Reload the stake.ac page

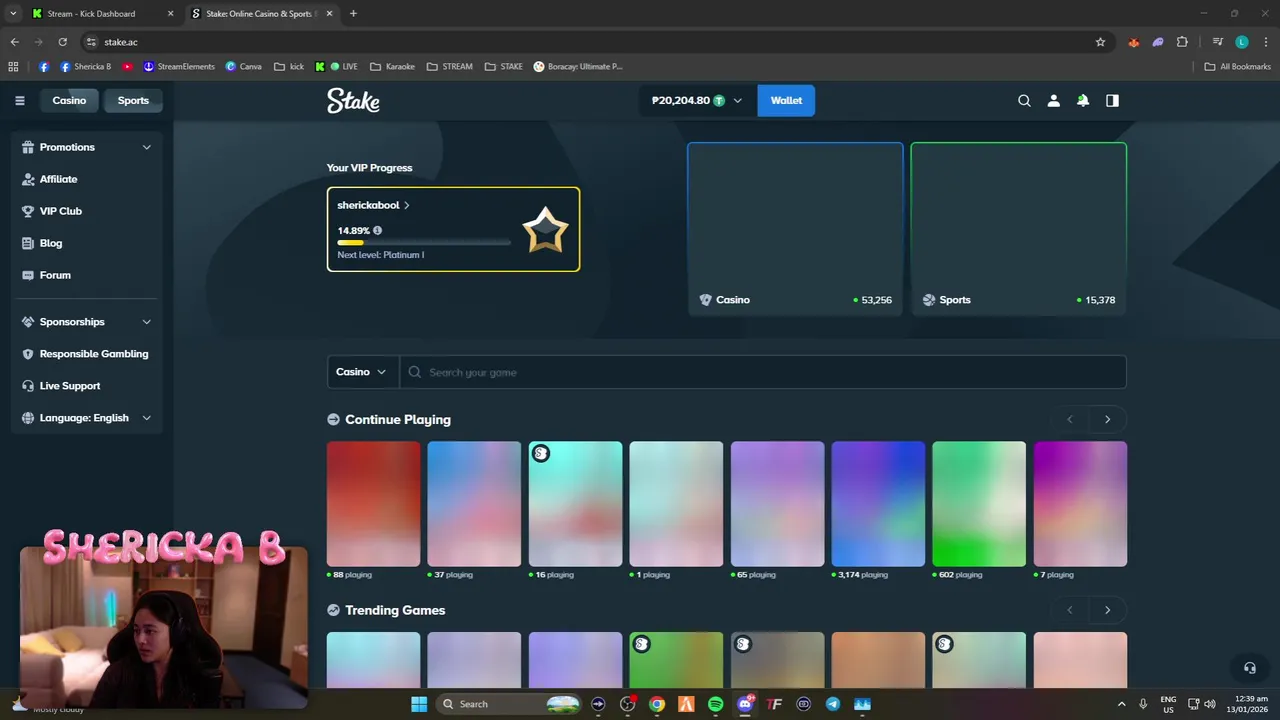tap(62, 42)
